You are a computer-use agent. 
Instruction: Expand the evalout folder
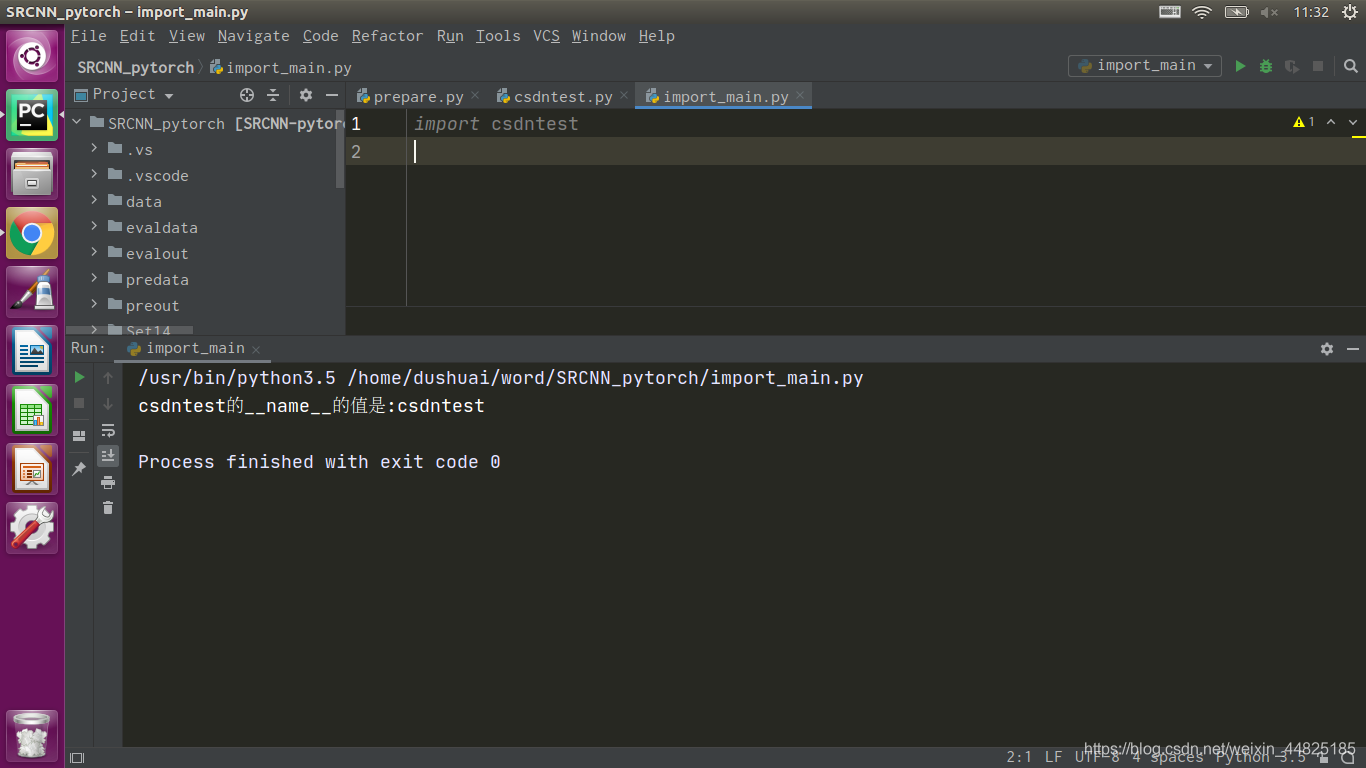click(94, 252)
